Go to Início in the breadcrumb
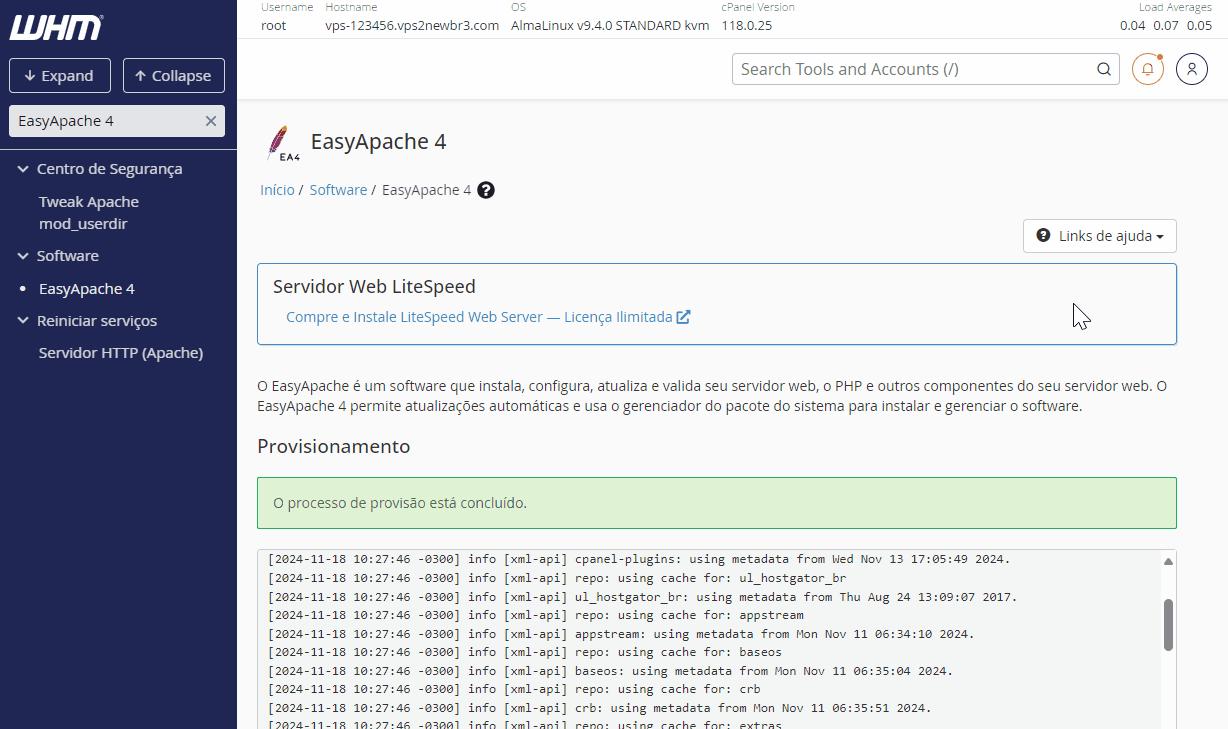This screenshot has height=729, width=1228. (x=277, y=190)
